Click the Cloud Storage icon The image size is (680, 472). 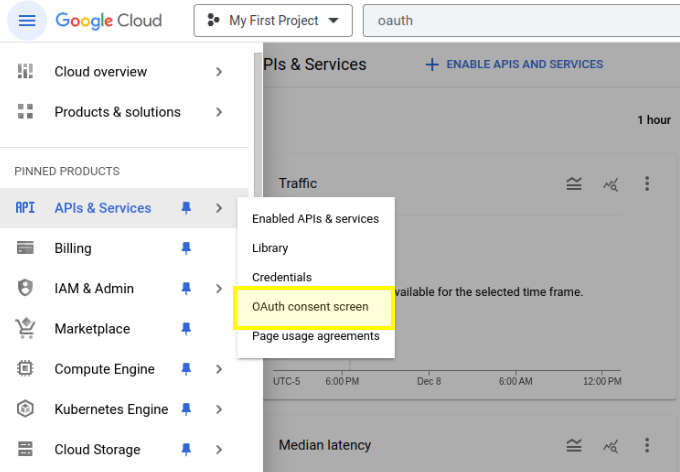(x=25, y=449)
